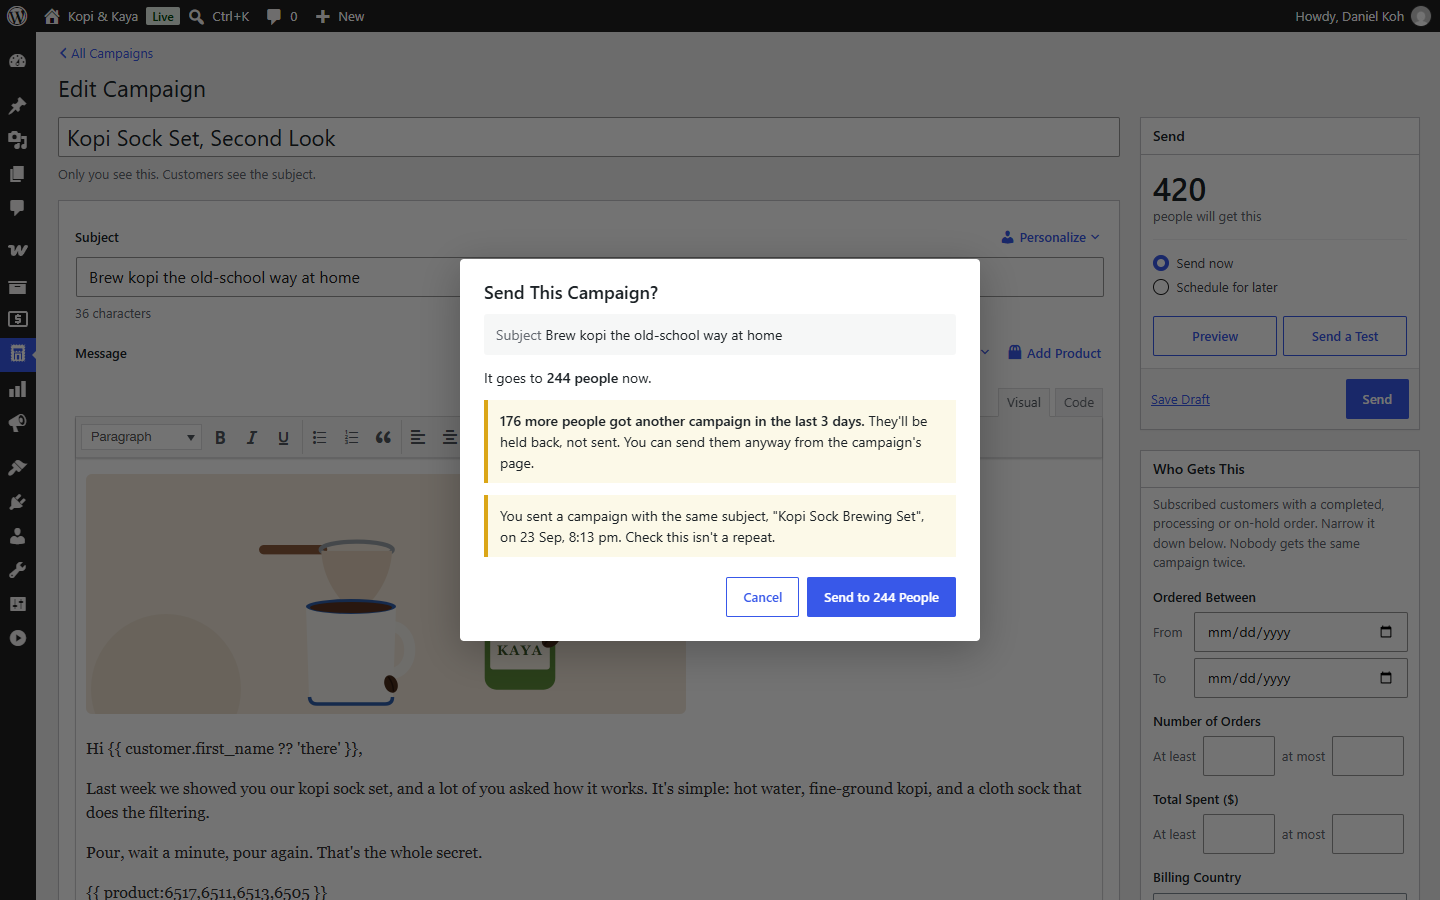Confirm Send to 244 People
This screenshot has height=900, width=1440.
pos(881,597)
